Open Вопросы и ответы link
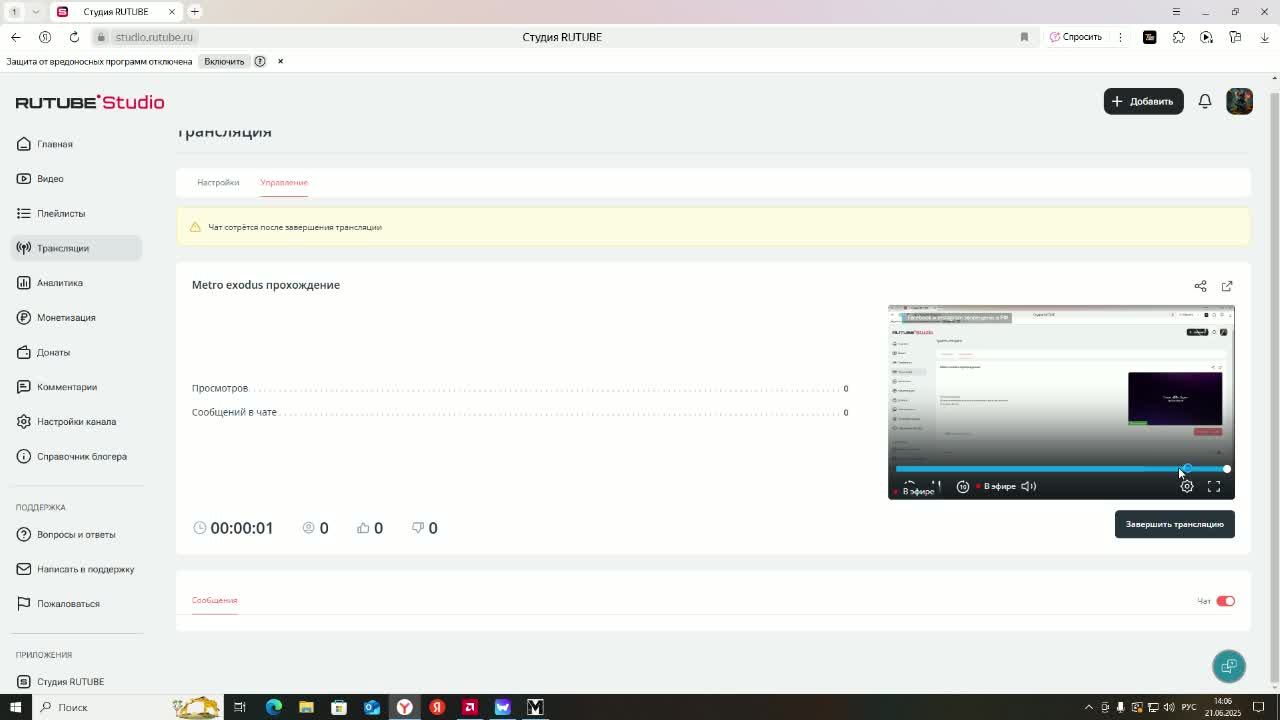 76,534
